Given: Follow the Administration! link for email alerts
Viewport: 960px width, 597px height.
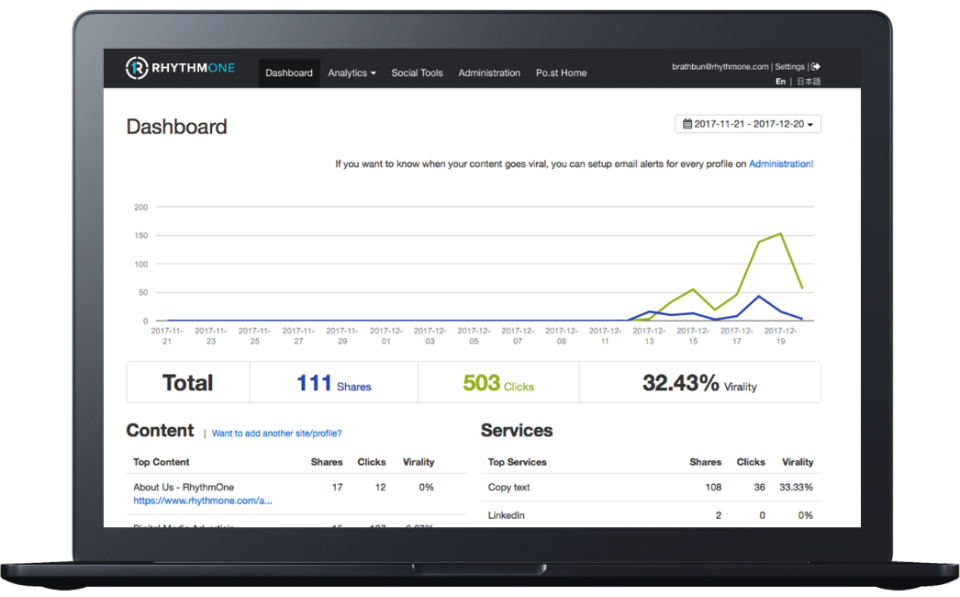Looking at the screenshot, I should pyautogui.click(x=781, y=164).
